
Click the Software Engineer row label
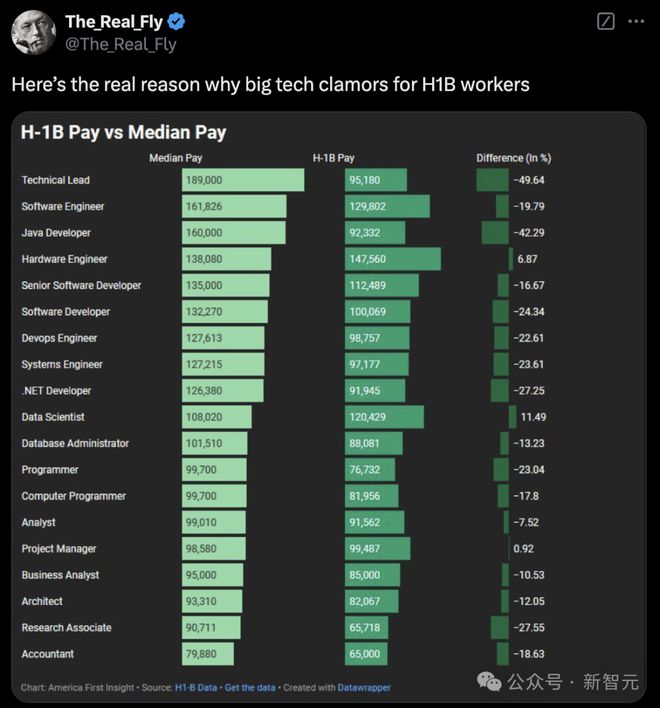pos(63,206)
